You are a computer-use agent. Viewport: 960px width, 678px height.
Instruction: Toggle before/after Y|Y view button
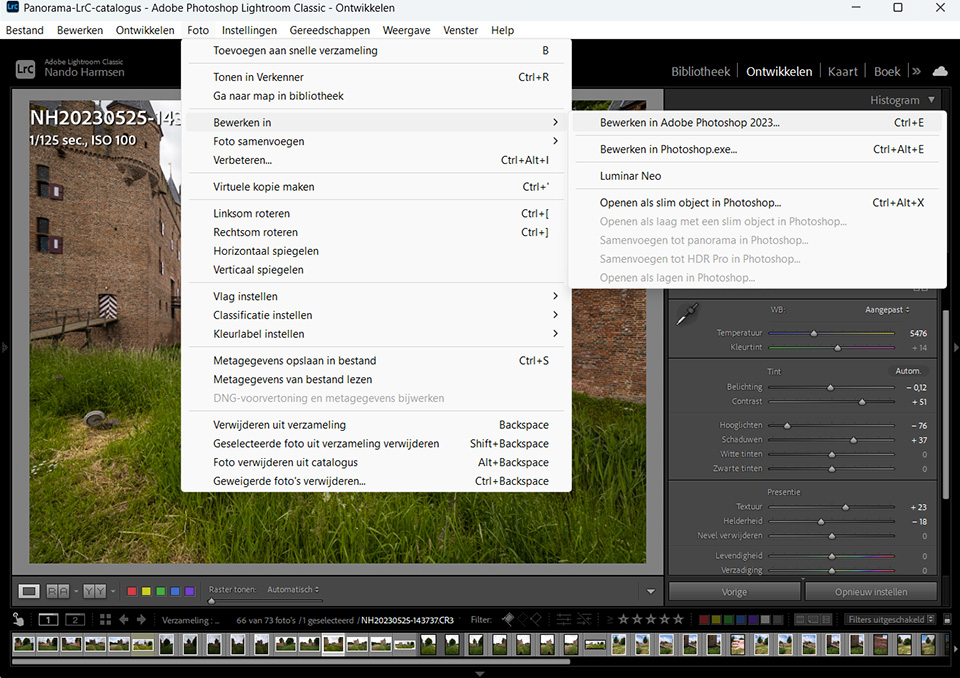click(94, 591)
